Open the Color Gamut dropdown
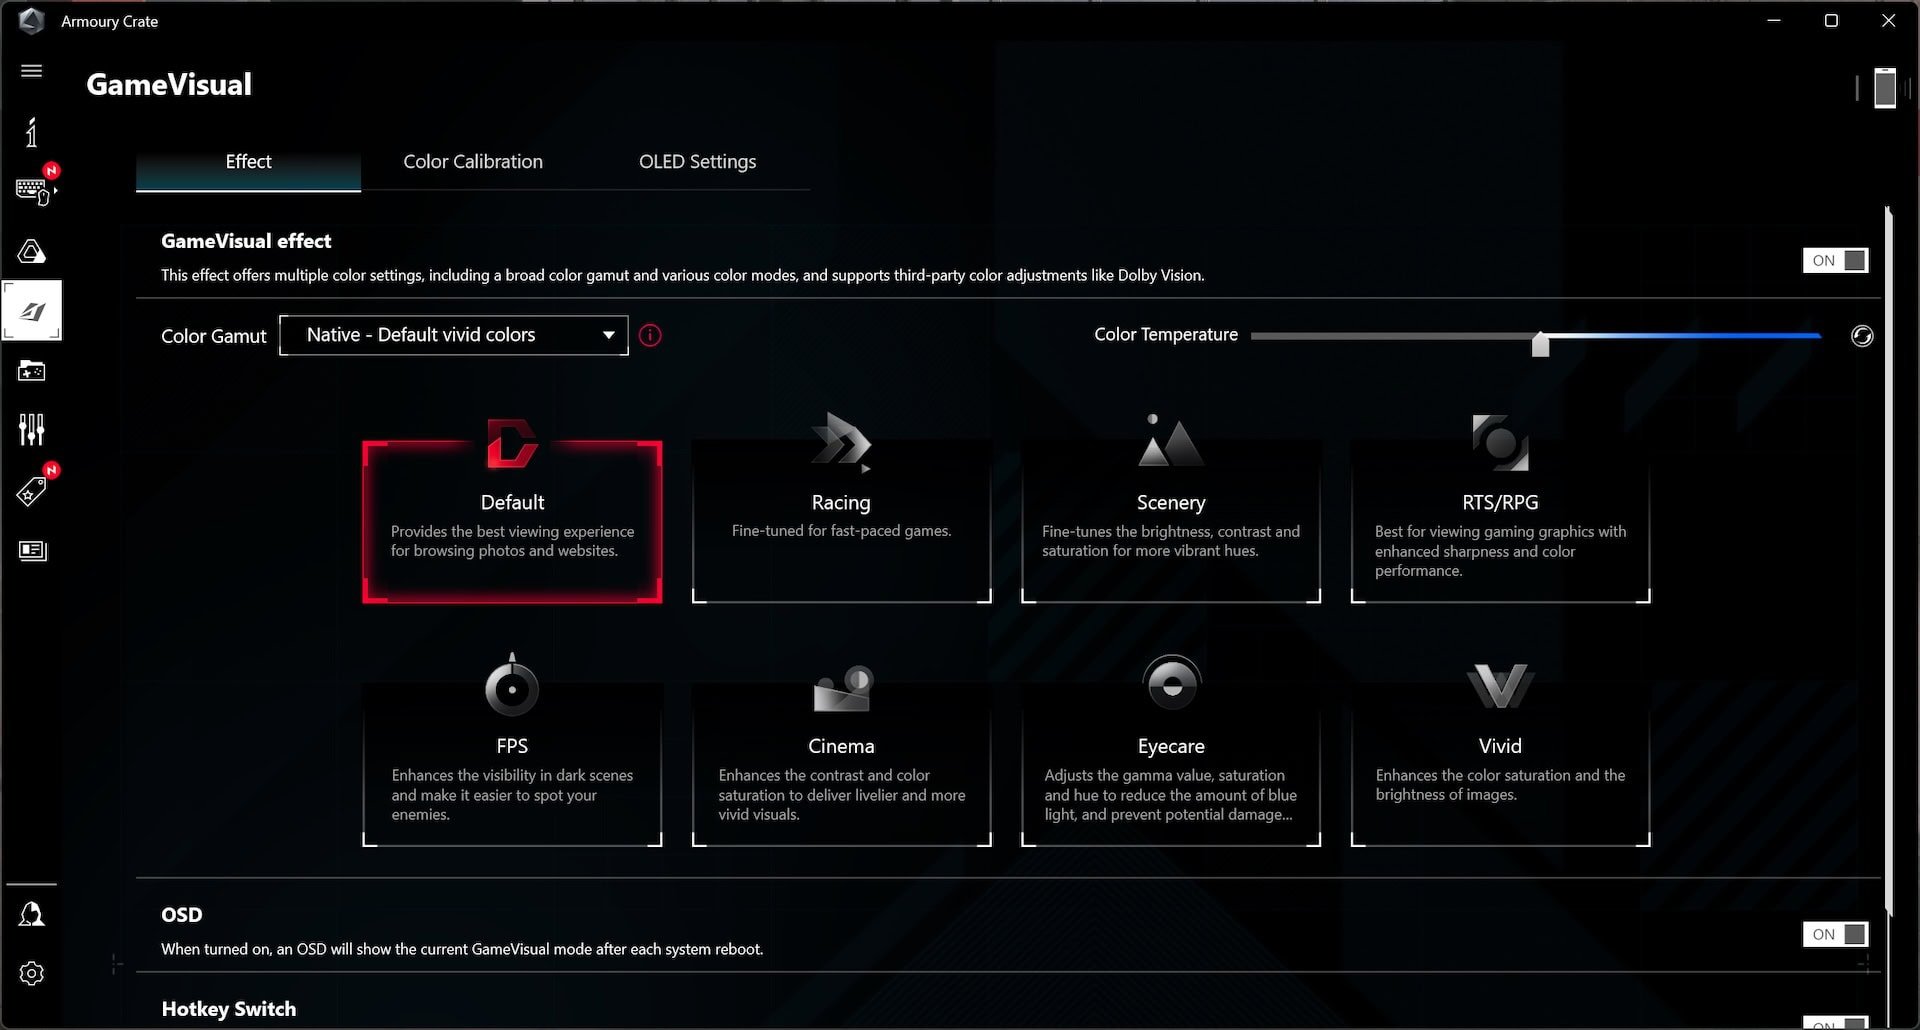1920x1030 pixels. click(454, 335)
